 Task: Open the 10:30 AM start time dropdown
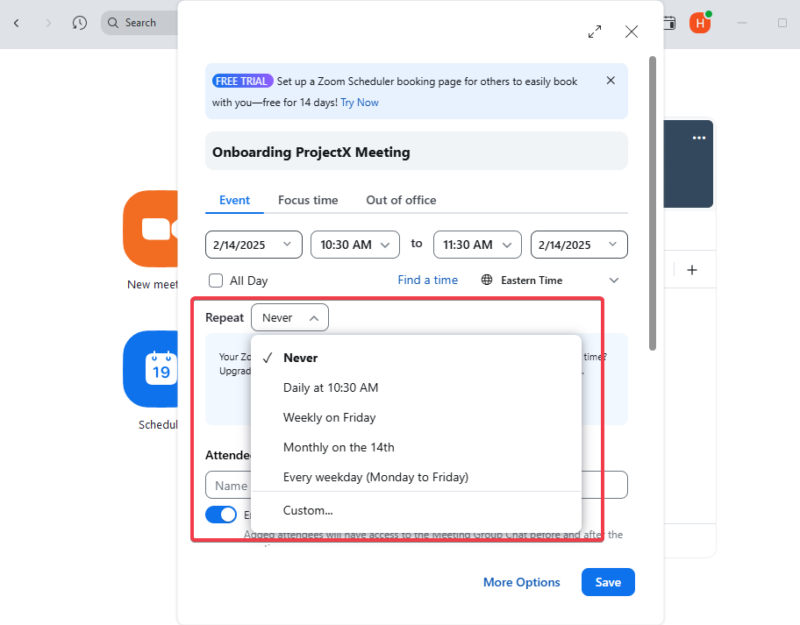pyautogui.click(x=355, y=244)
